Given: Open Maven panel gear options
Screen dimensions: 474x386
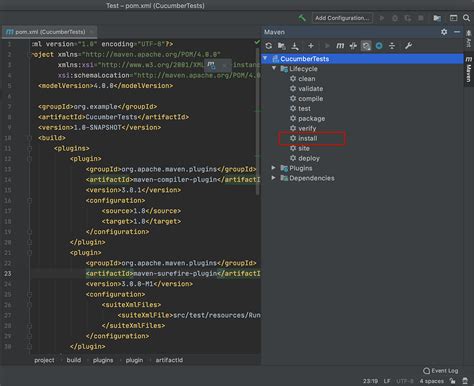Looking at the screenshot, I should click(x=444, y=32).
